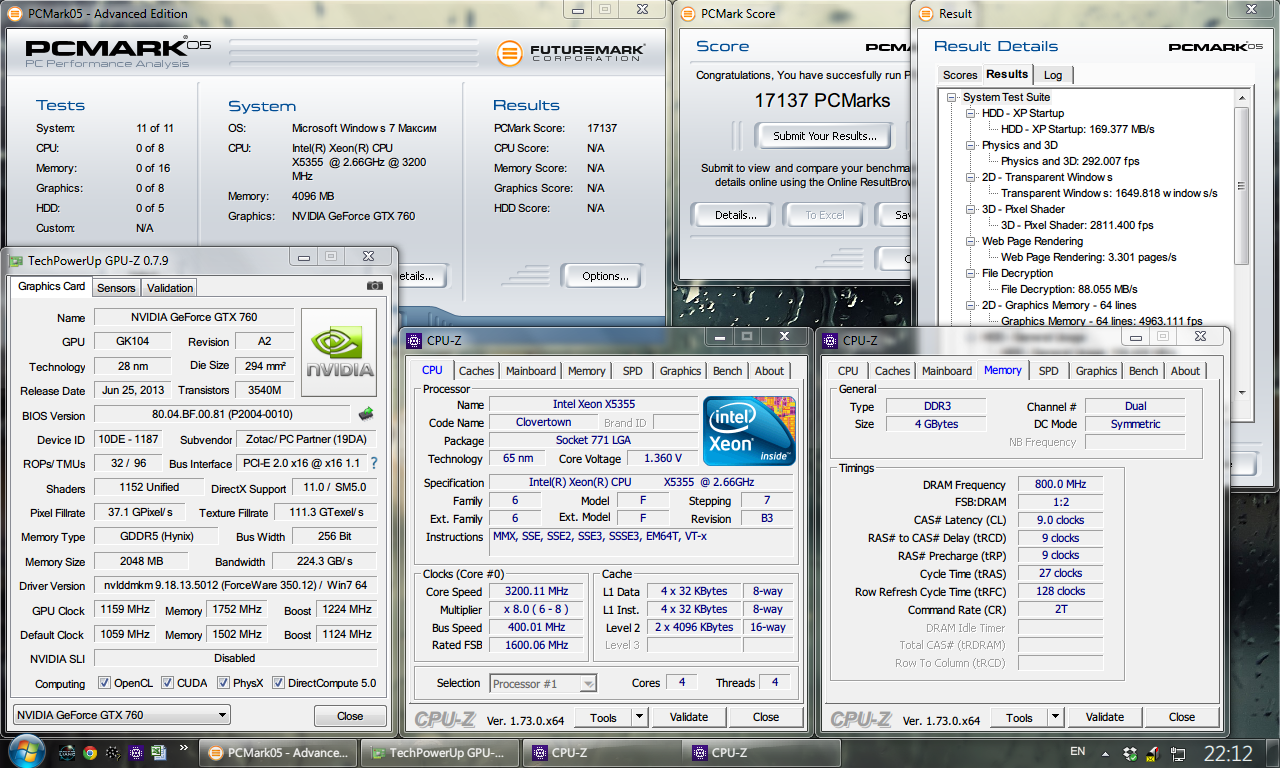Uncheck the OpenCL checkbox in GPU-Z

104,683
